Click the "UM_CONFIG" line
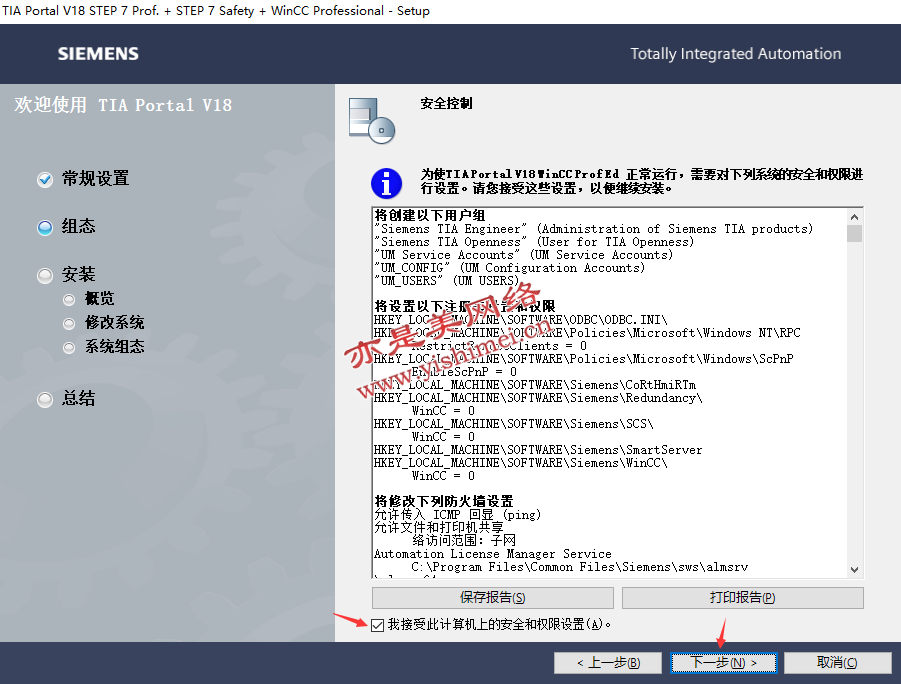This screenshot has width=901, height=684. coord(509,268)
